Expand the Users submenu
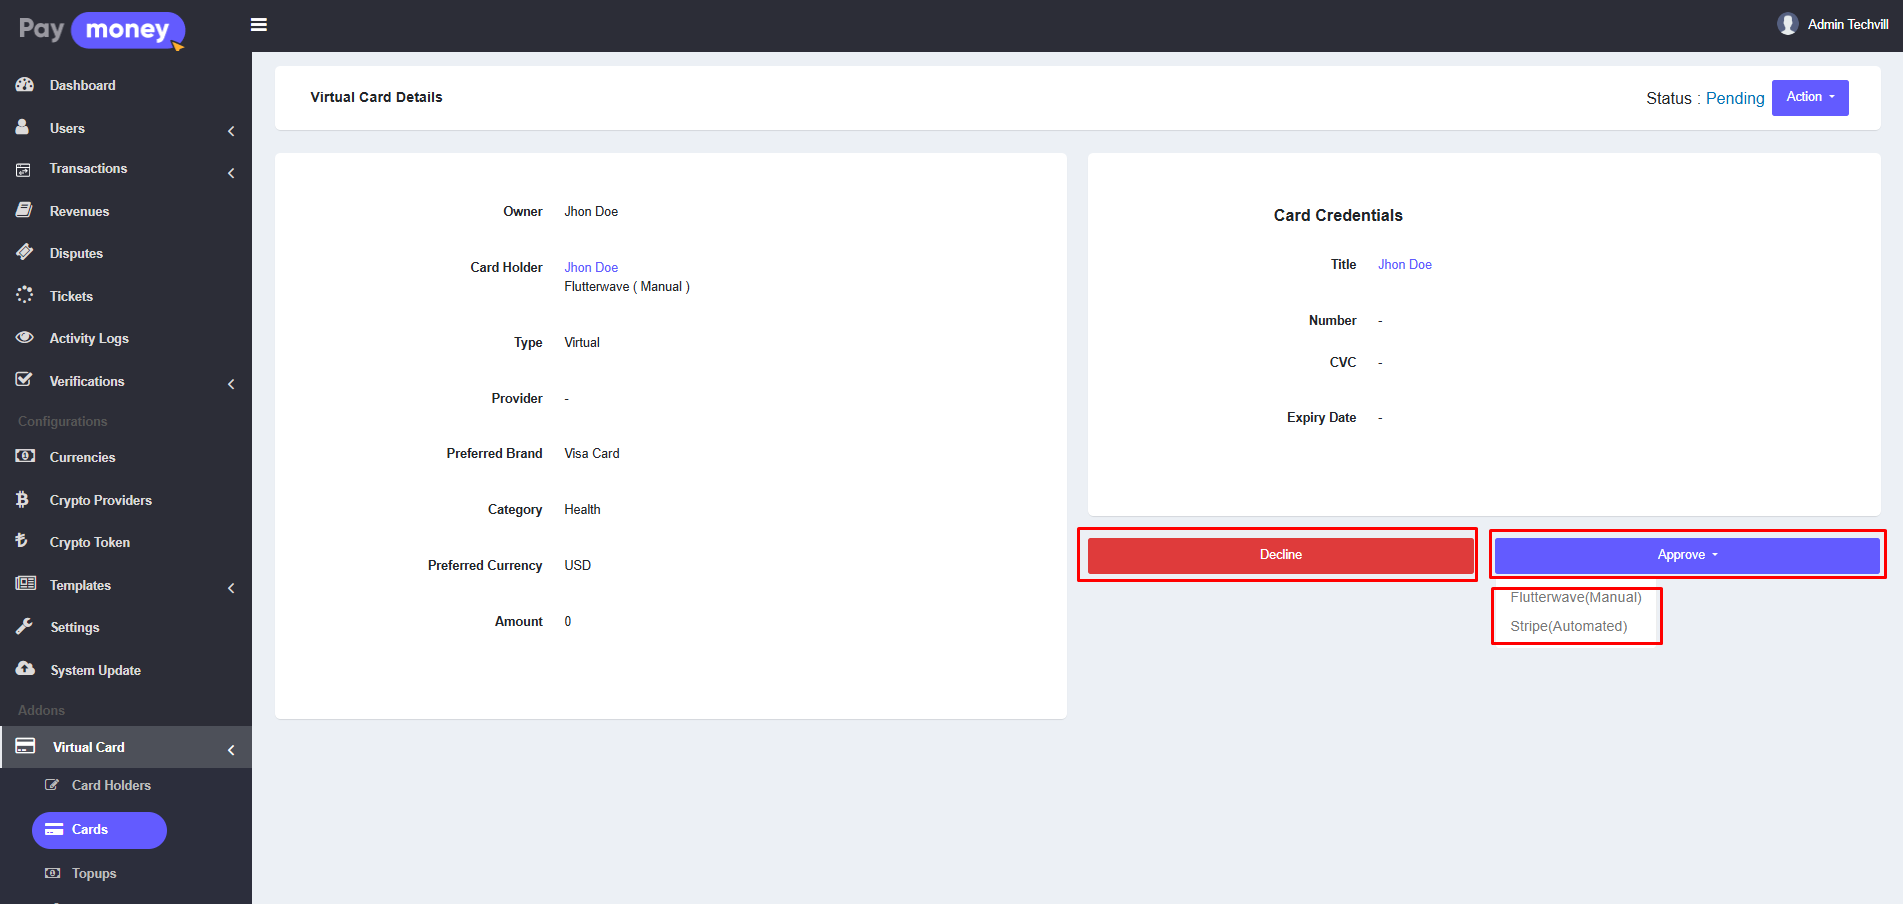Screen dimensions: 1903x904 (x=231, y=131)
